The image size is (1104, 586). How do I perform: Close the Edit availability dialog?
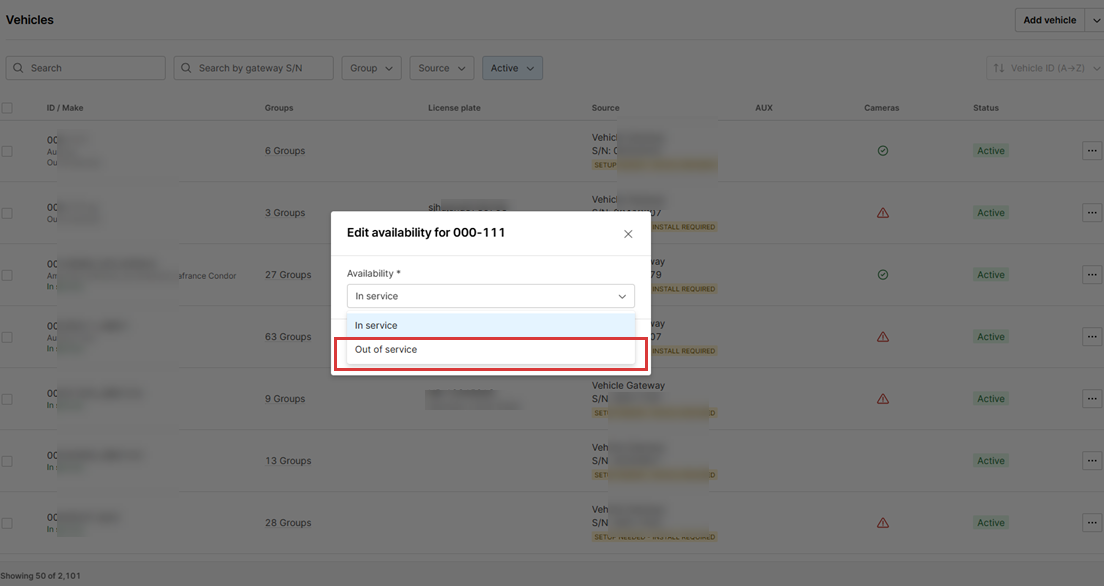pyautogui.click(x=628, y=234)
